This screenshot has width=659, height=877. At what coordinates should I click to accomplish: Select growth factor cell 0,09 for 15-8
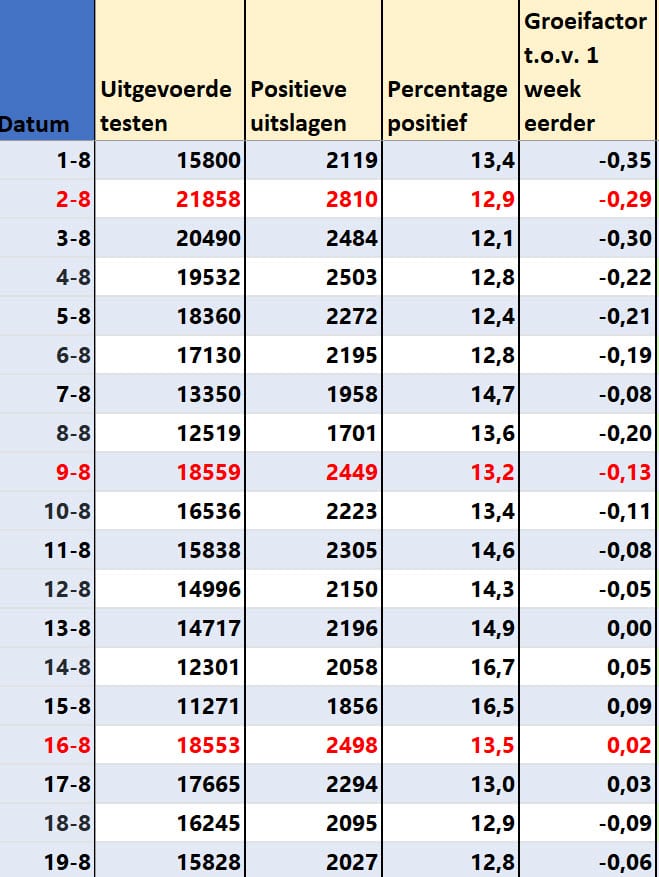tap(587, 706)
